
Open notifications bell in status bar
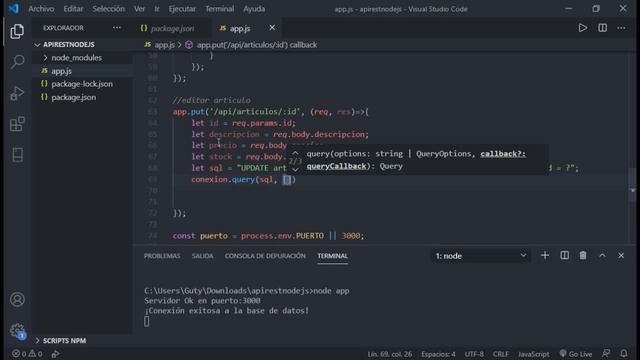coord(624,353)
